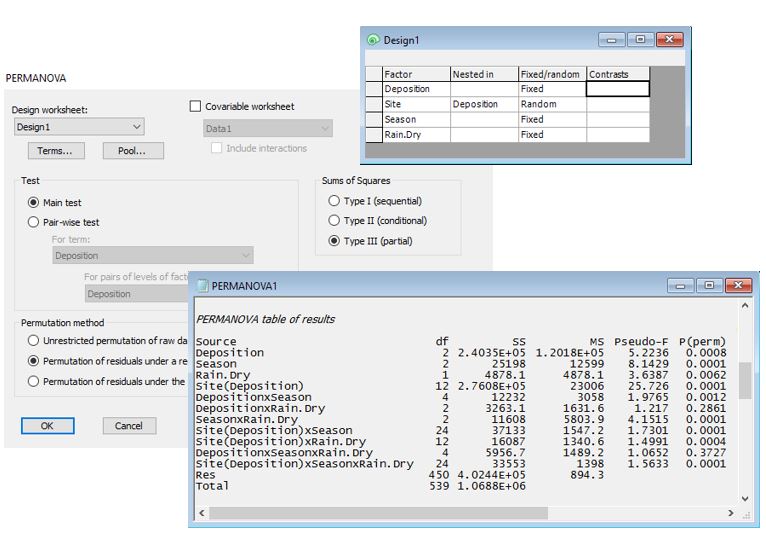This screenshot has width=766, height=541.
Task: Click the Contrasts cell for Deposition row
Action: click(618, 89)
